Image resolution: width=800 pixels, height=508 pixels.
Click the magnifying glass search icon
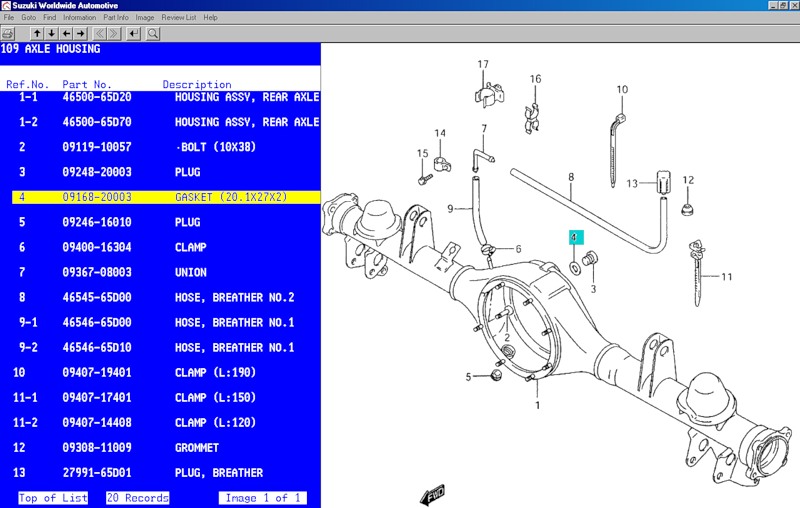point(153,33)
